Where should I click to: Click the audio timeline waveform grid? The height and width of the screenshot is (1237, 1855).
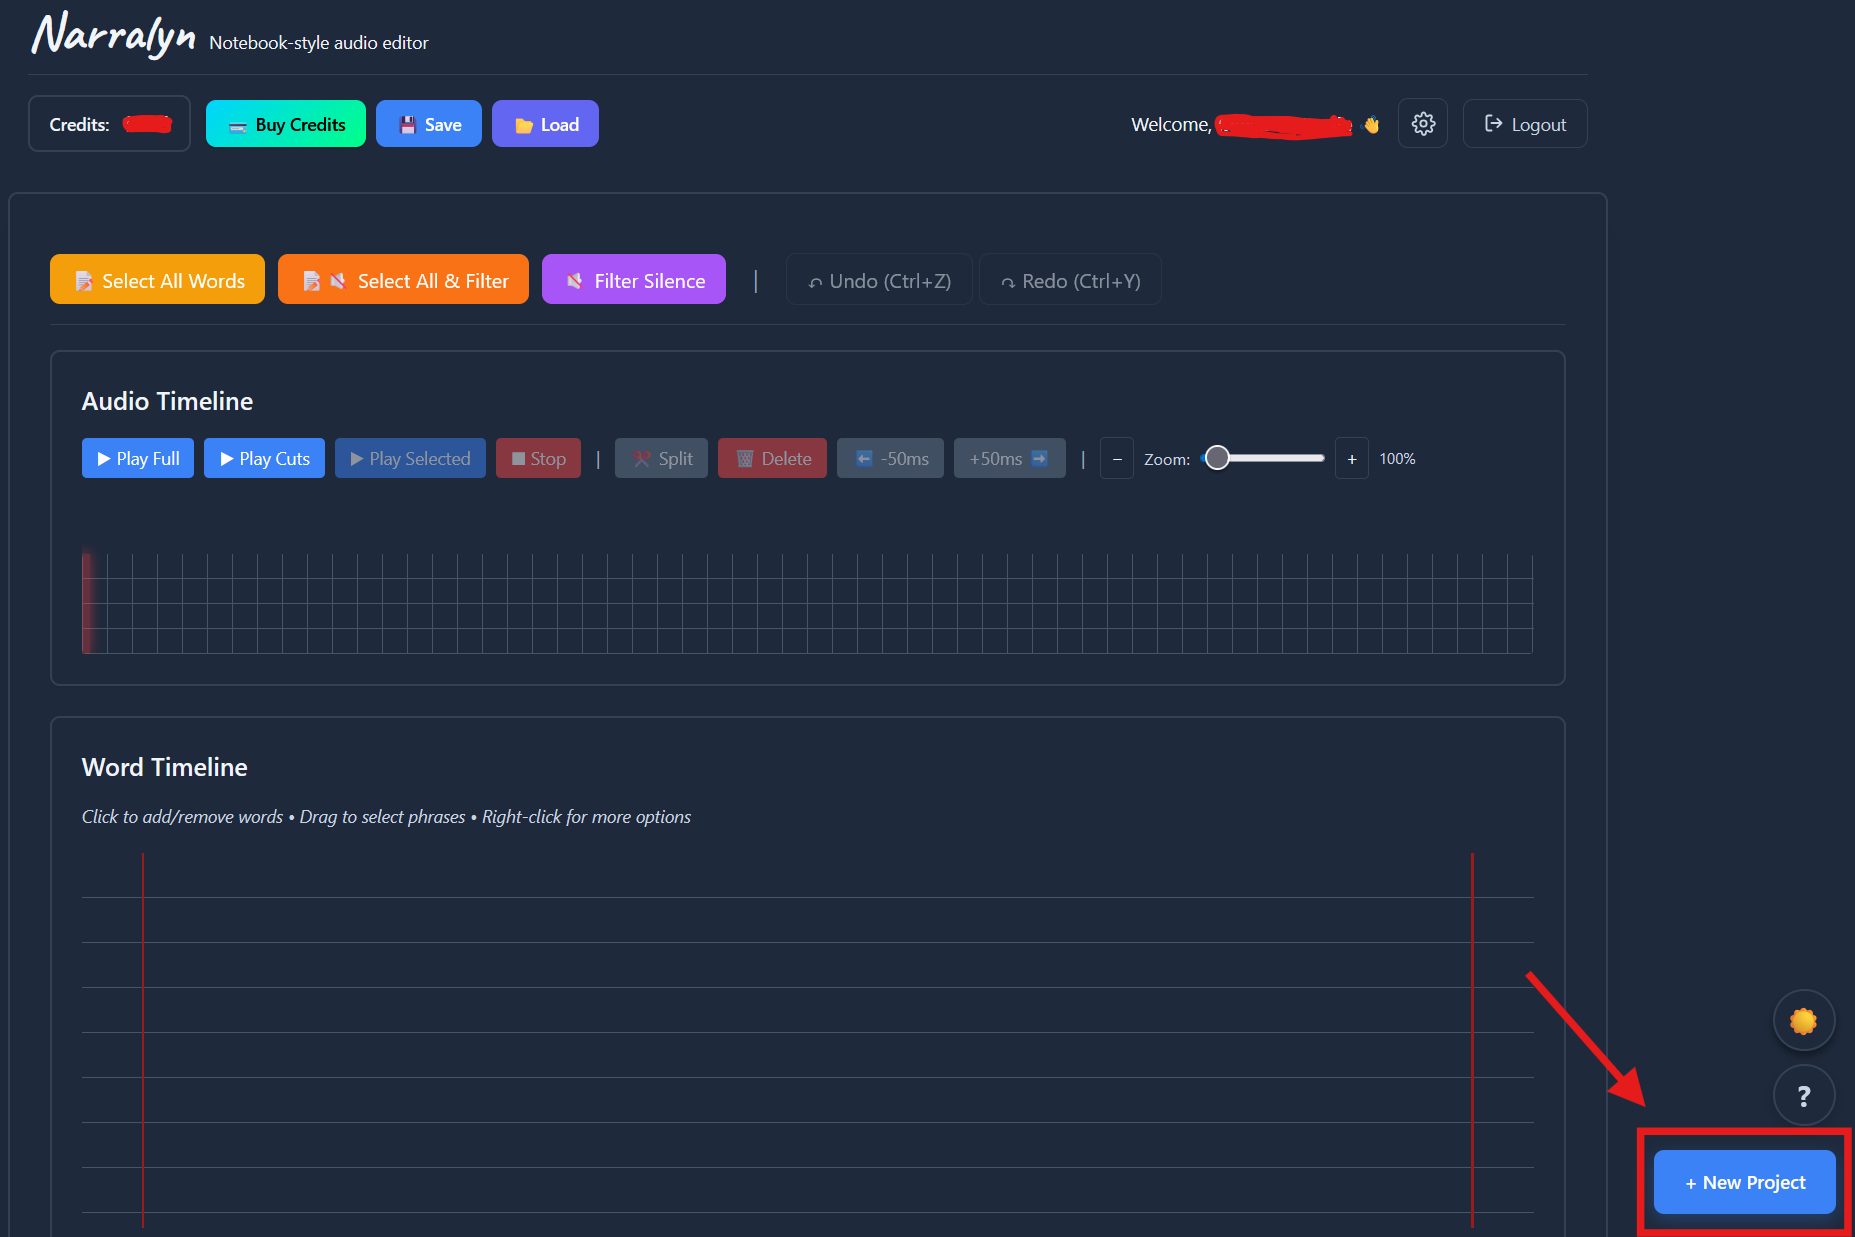807,604
